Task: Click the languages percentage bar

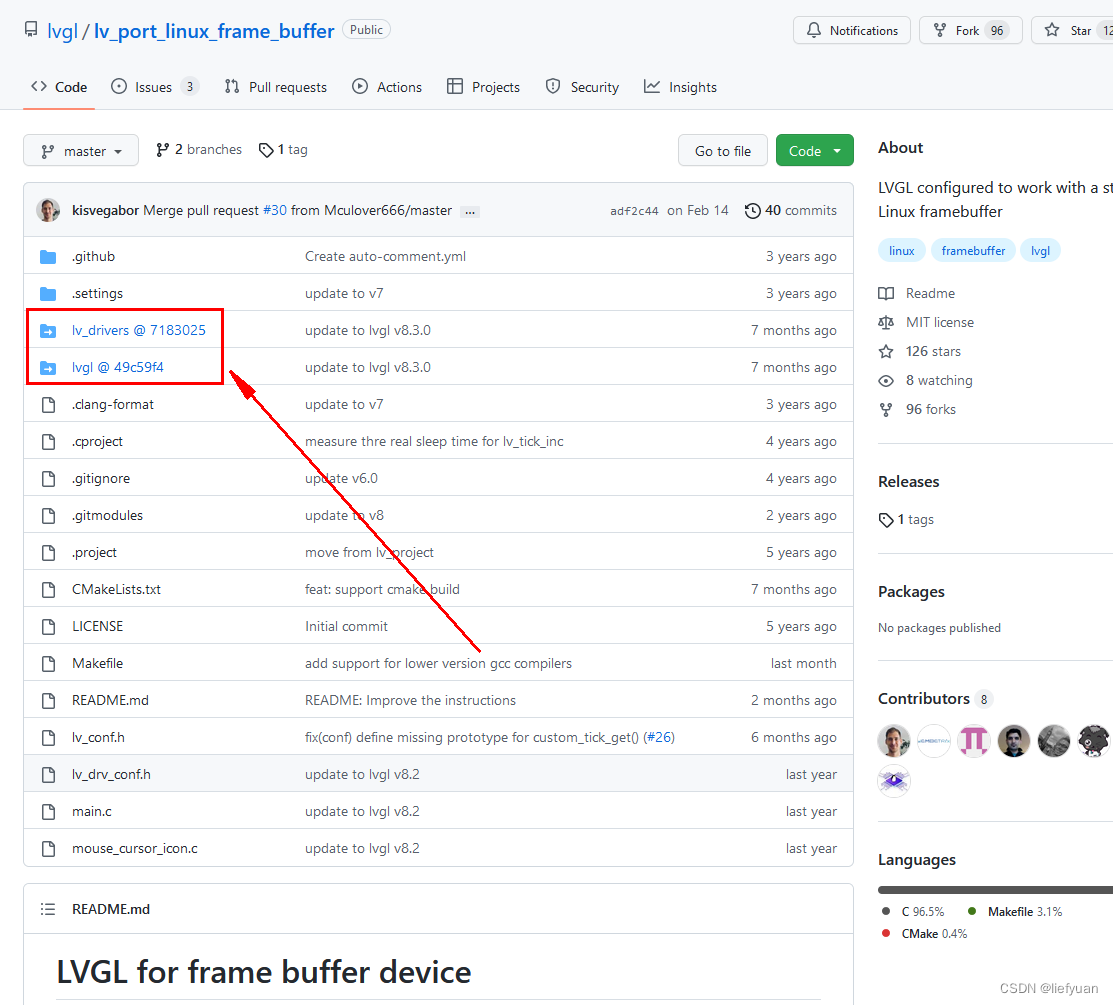Action: click(x=995, y=890)
